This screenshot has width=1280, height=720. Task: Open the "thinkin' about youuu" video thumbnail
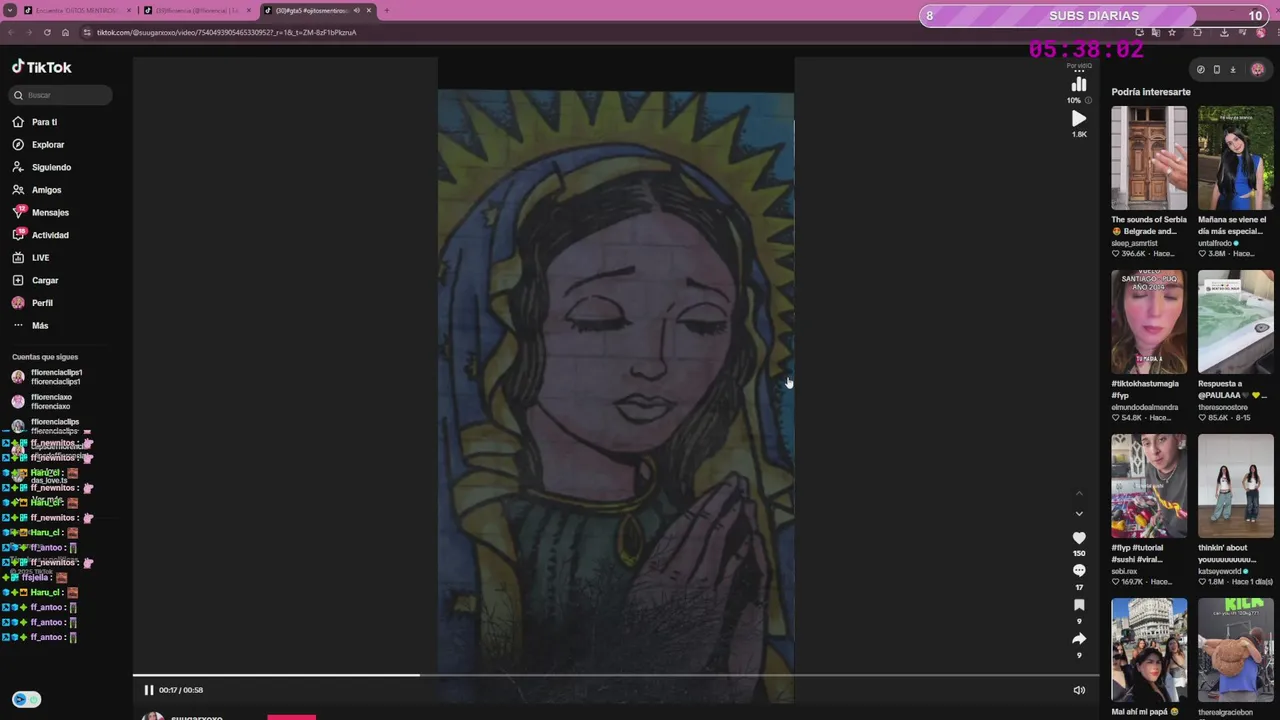[1236, 486]
